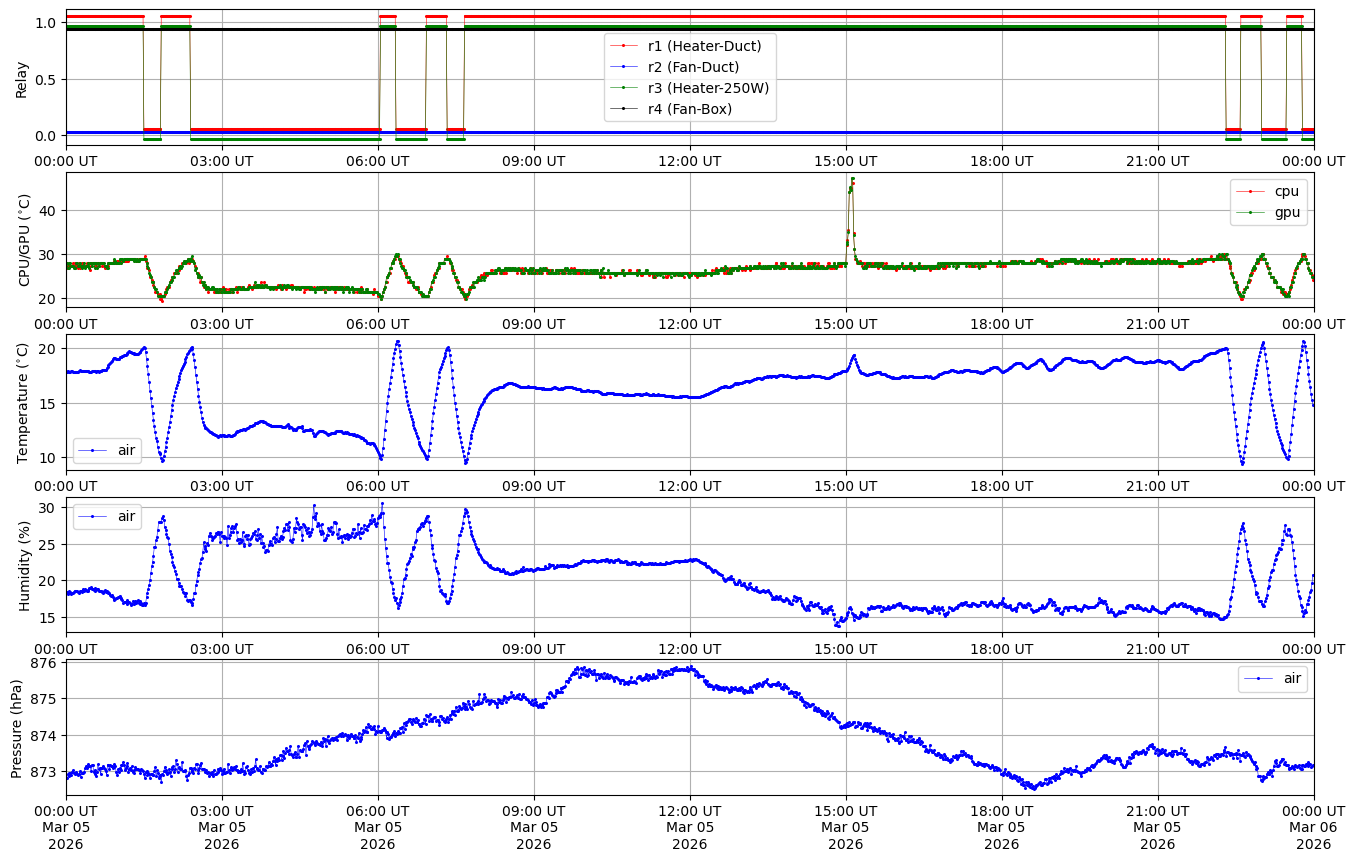Click the Pressure (hPa) y-axis label
This screenshot has height=861, width=1355.
[x=17, y=727]
